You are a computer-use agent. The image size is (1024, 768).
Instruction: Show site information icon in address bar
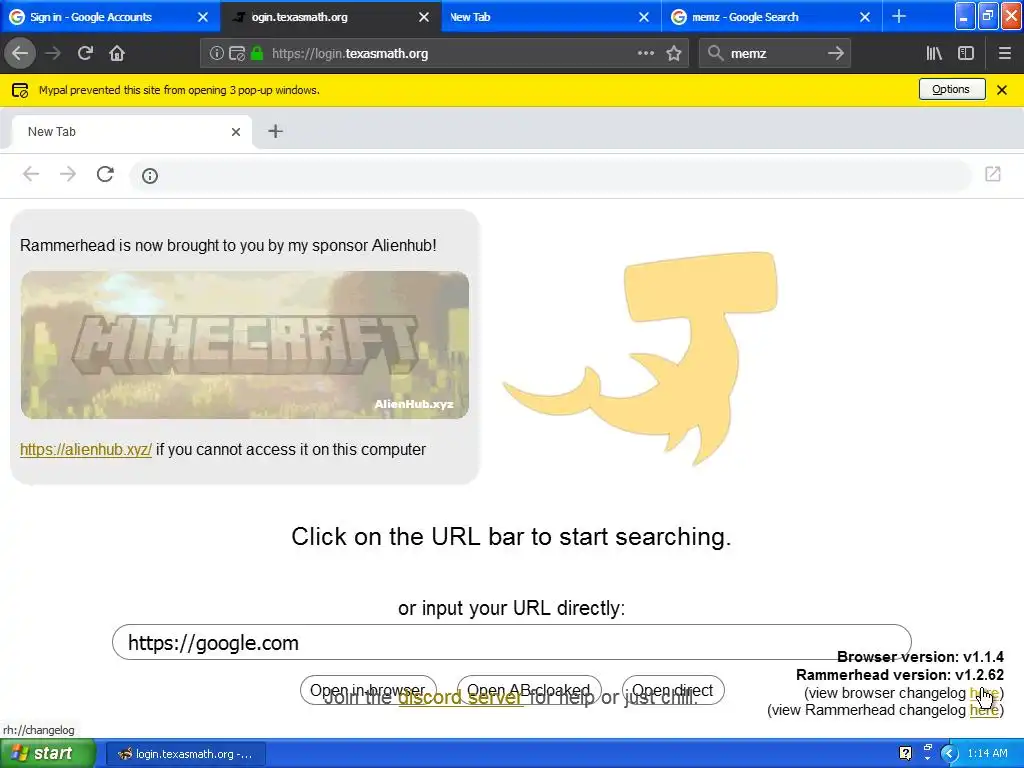(216, 54)
